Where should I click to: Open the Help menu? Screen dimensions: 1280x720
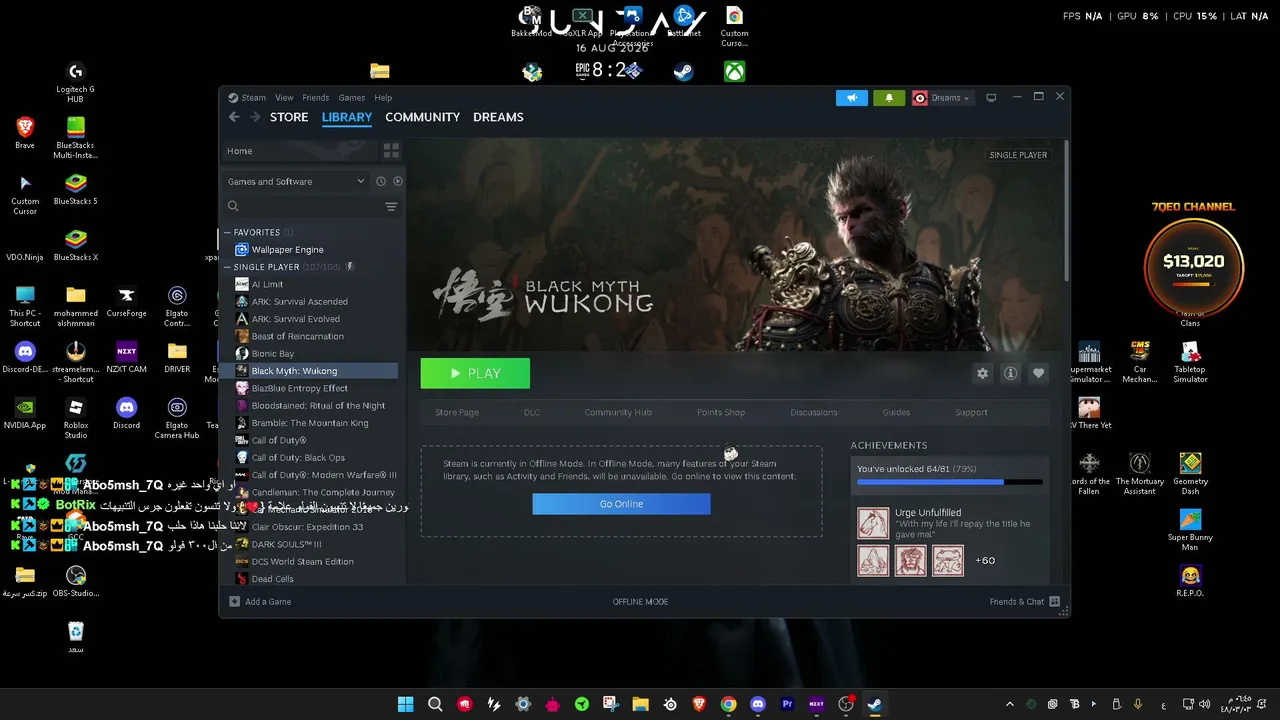click(x=383, y=98)
